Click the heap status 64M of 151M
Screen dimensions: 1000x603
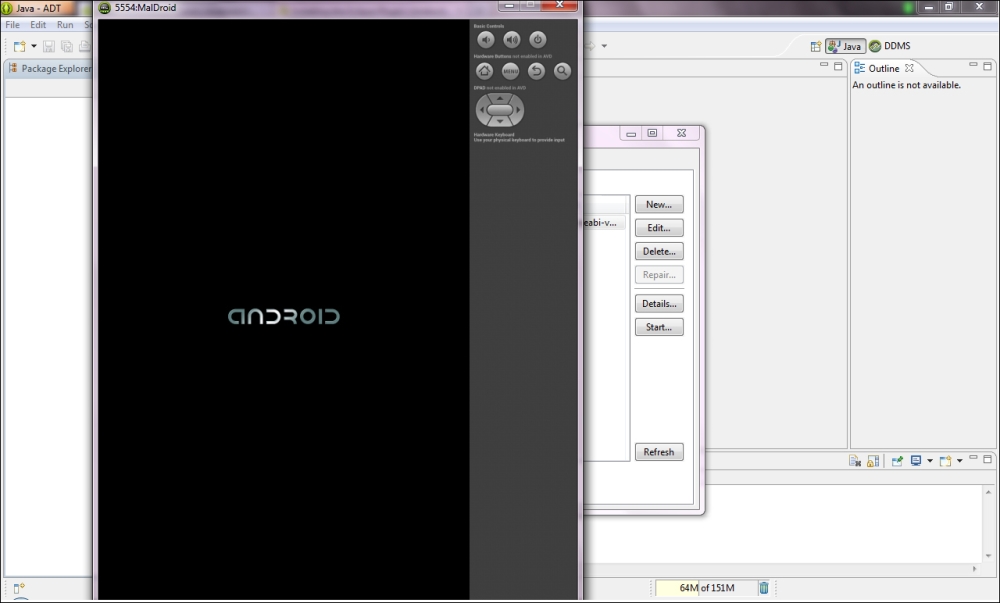pyautogui.click(x=706, y=588)
